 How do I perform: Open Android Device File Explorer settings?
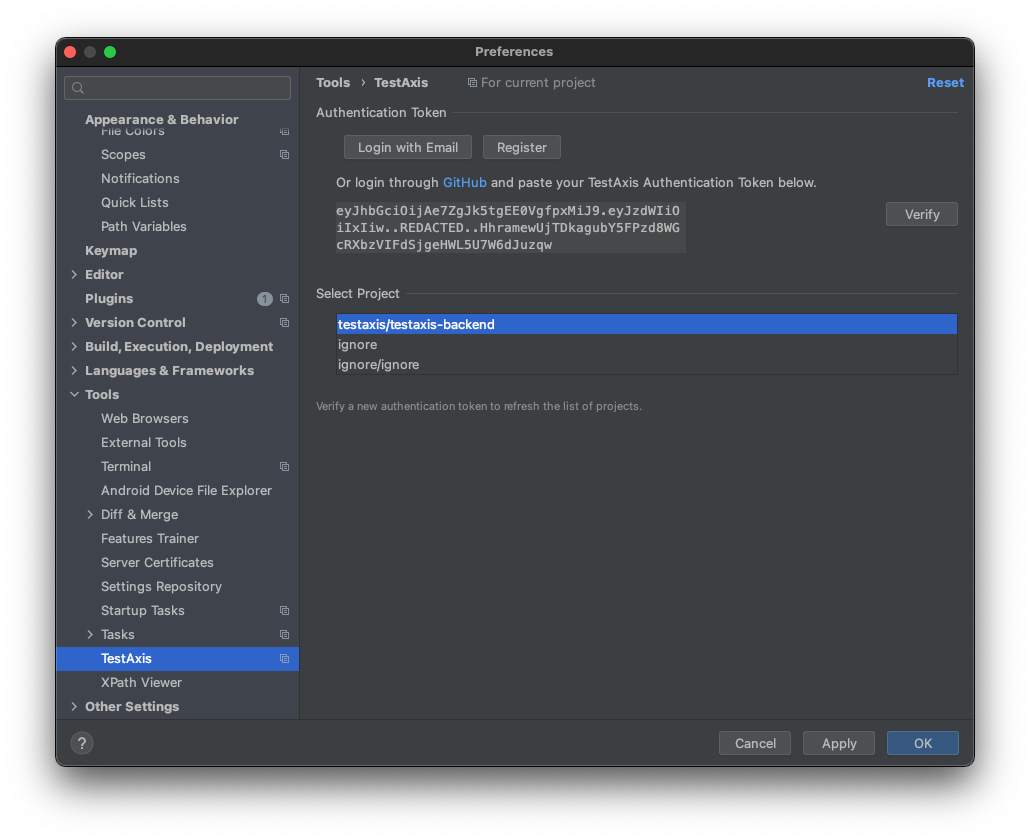(x=187, y=491)
